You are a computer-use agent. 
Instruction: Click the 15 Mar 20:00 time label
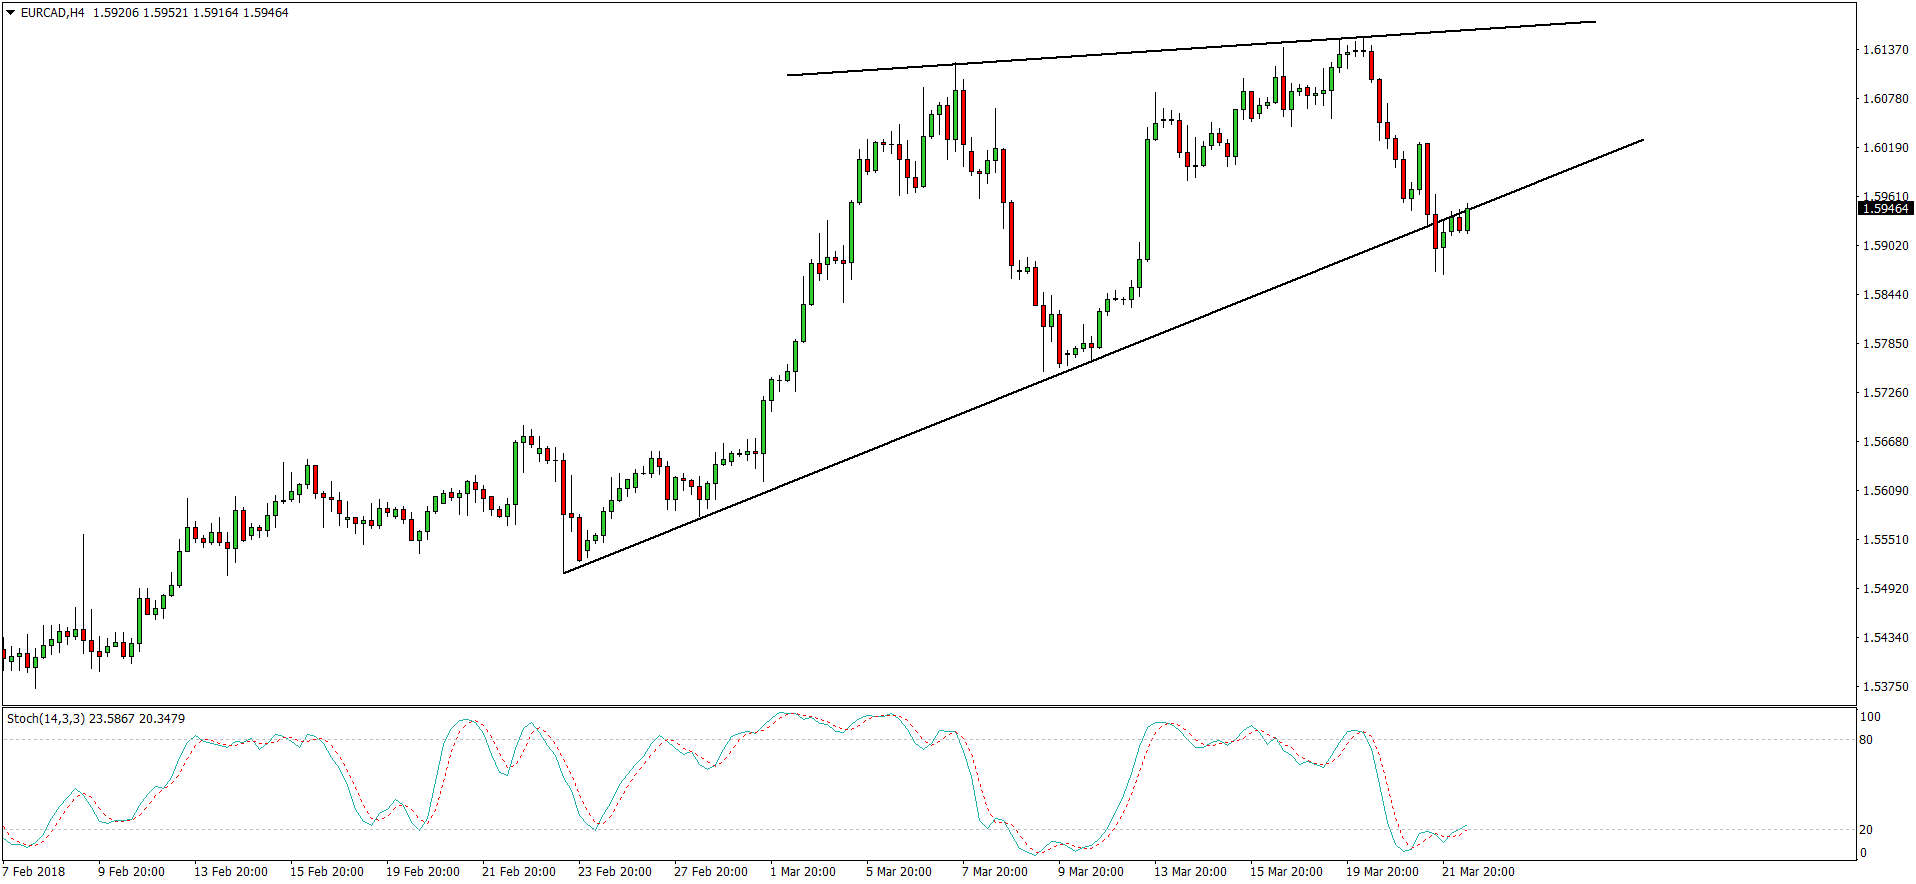[x=1286, y=871]
